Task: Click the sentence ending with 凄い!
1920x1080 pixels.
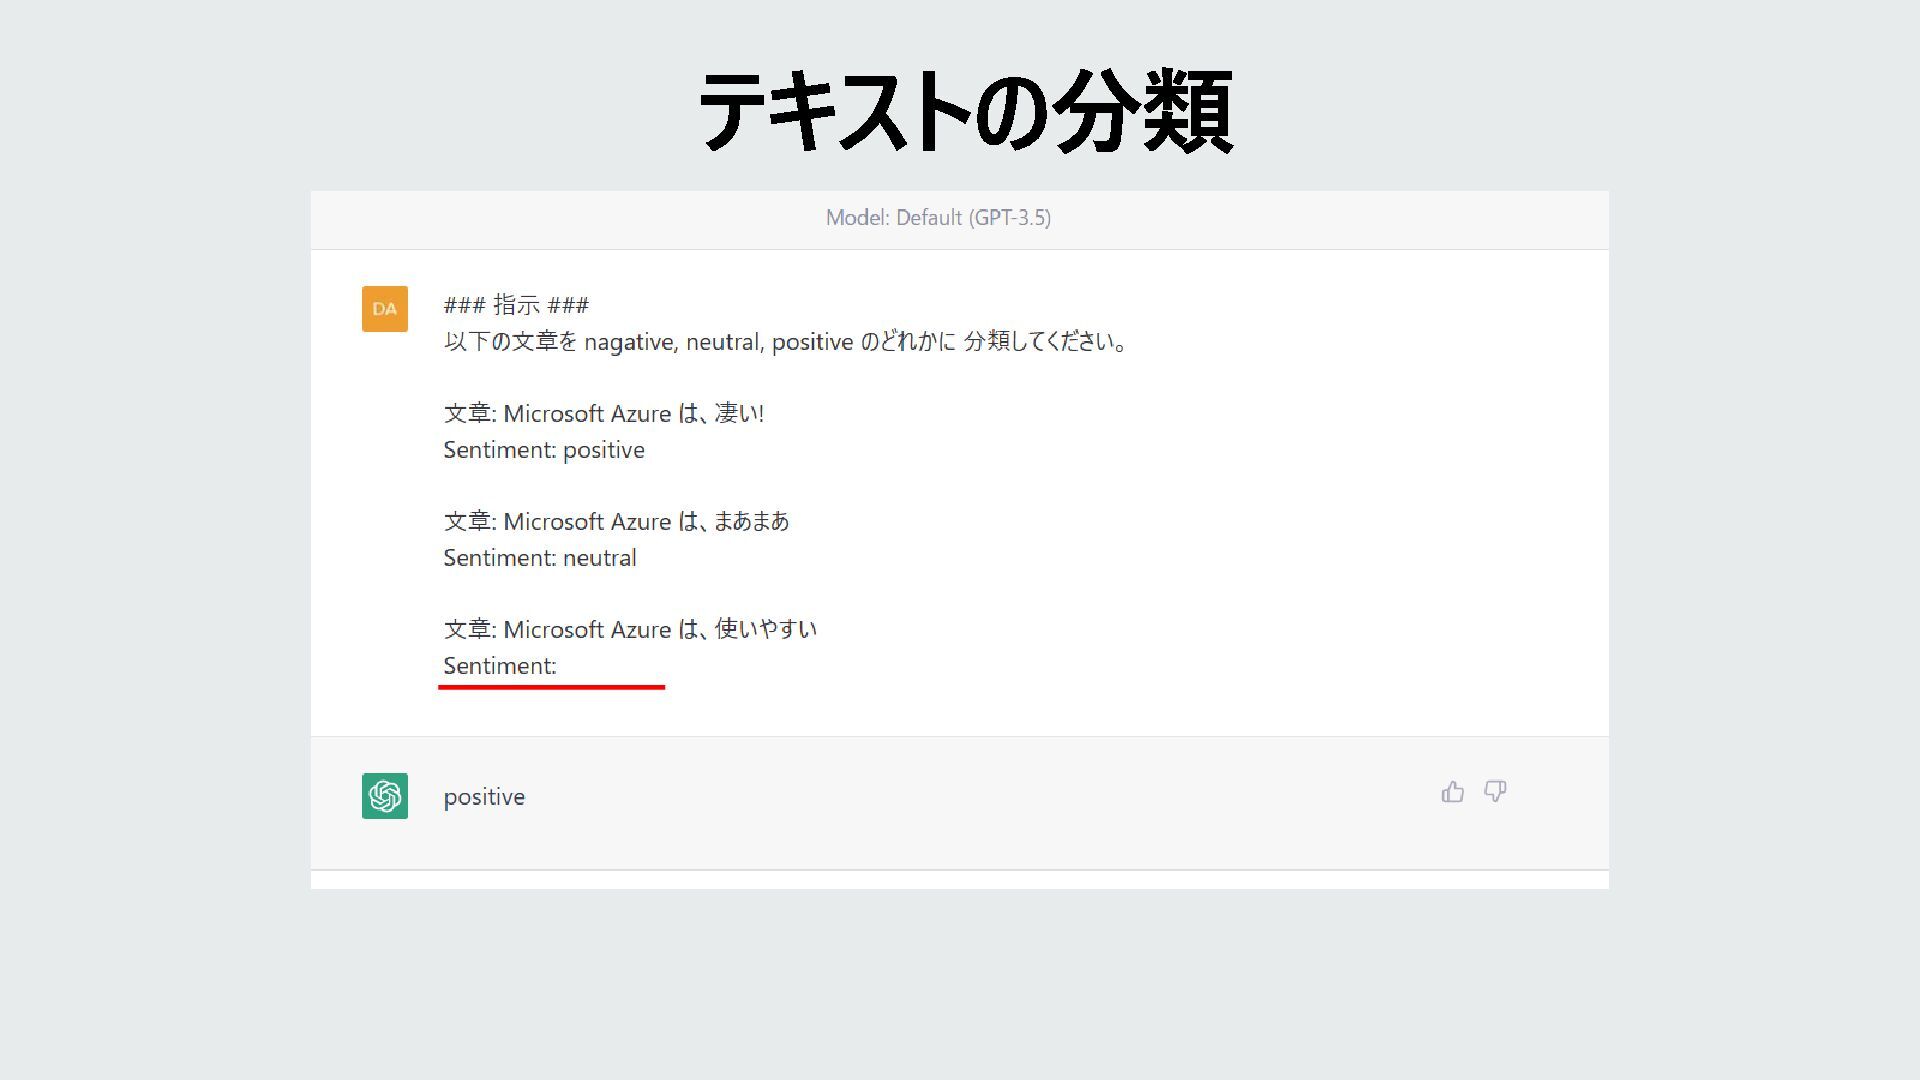Action: (x=604, y=414)
